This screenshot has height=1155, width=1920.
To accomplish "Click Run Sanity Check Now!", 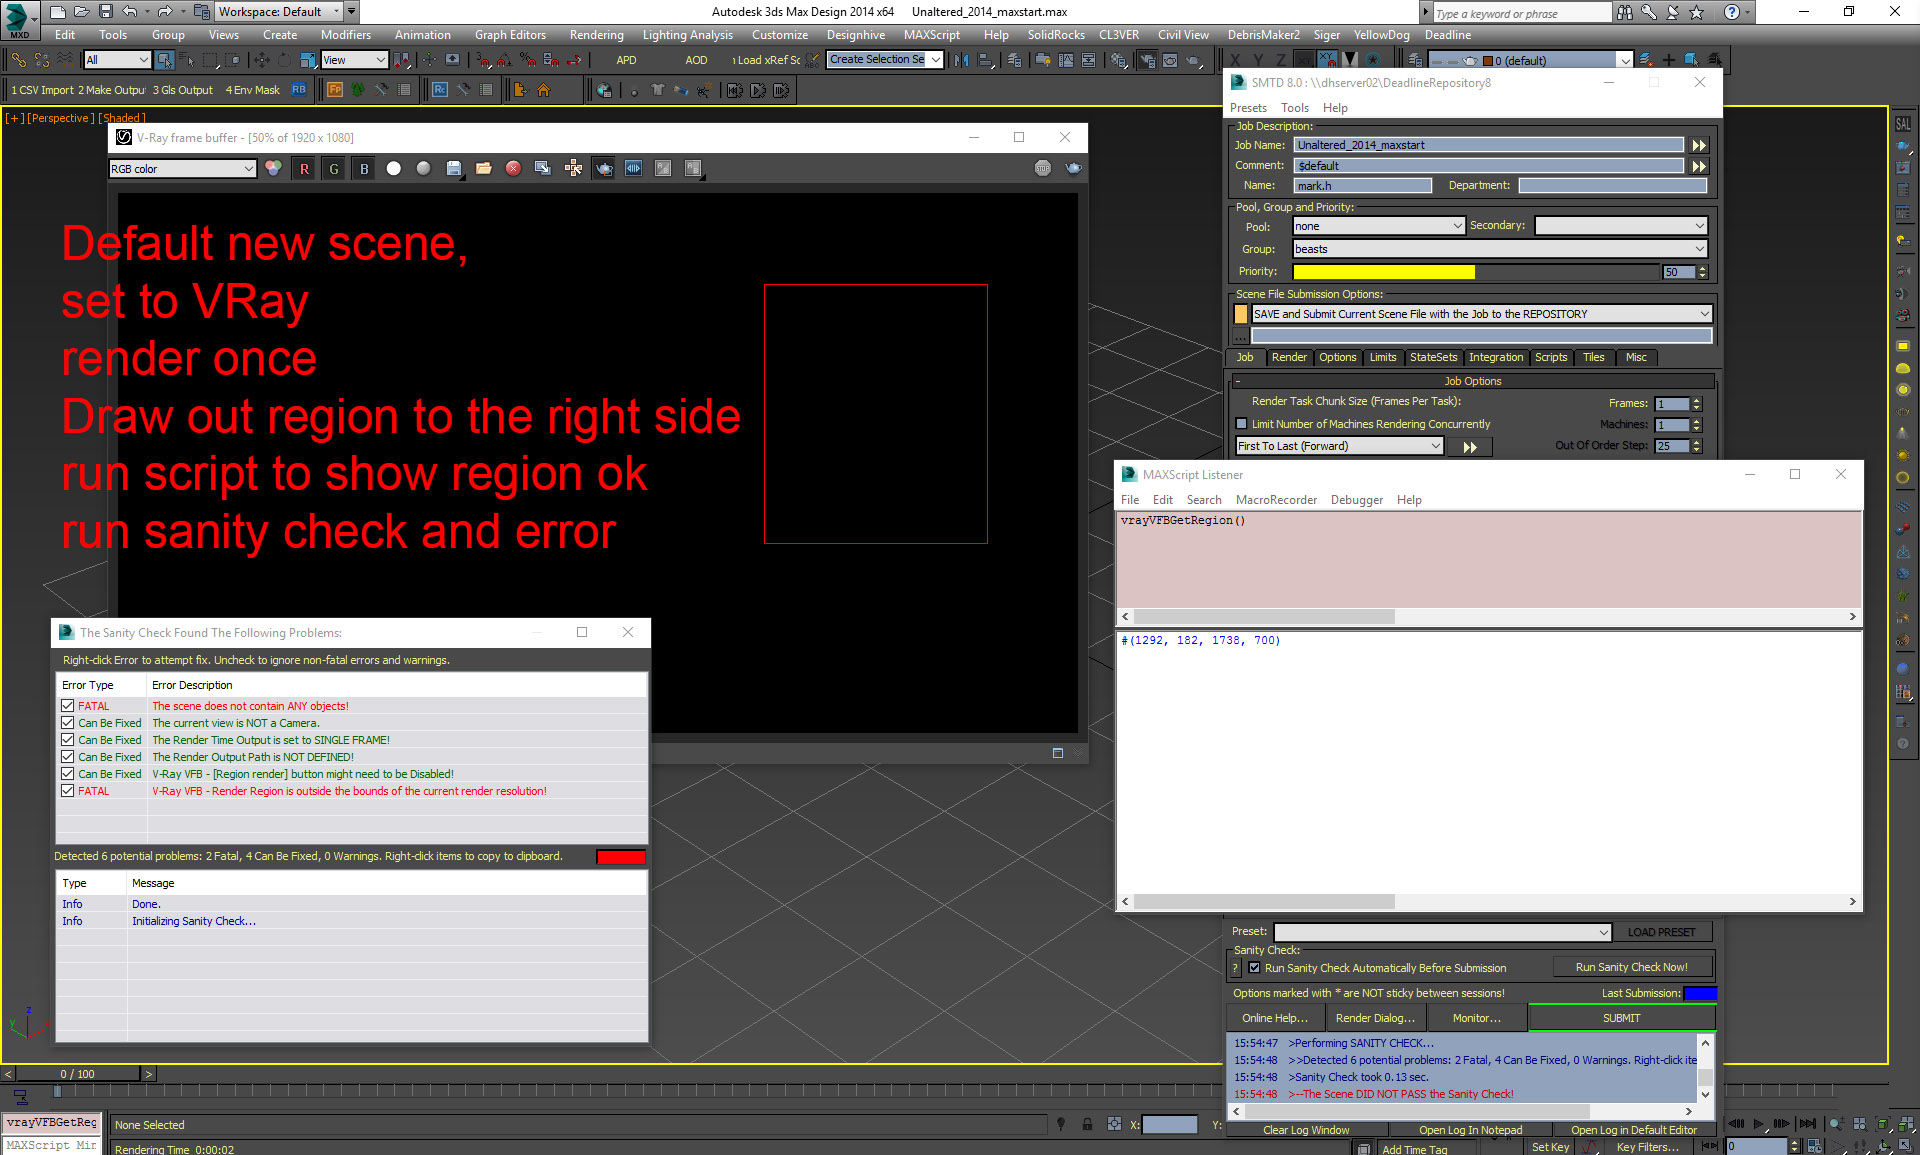I will pos(1632,966).
